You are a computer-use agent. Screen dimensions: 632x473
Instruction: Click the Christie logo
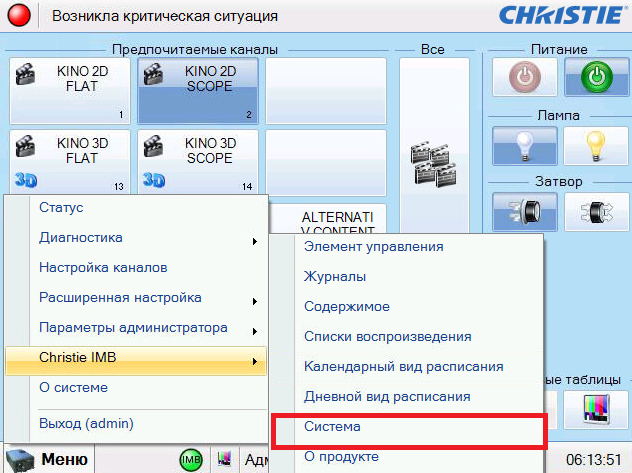[561, 15]
